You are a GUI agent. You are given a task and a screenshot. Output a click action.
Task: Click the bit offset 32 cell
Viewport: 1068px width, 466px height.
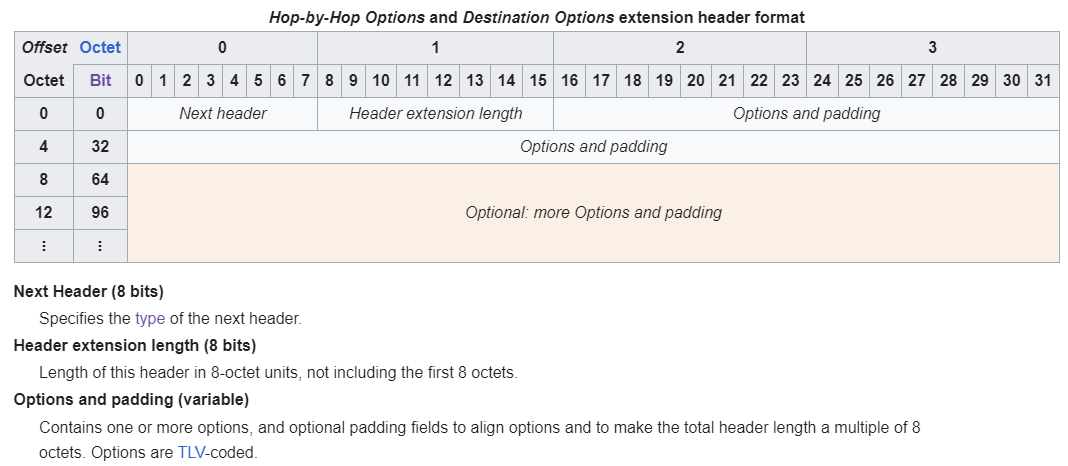100,146
